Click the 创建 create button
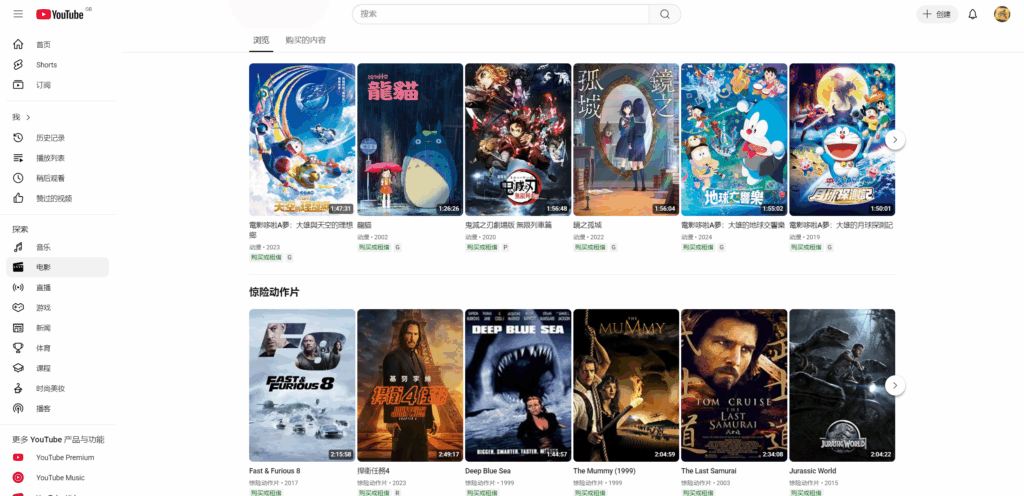 click(937, 14)
